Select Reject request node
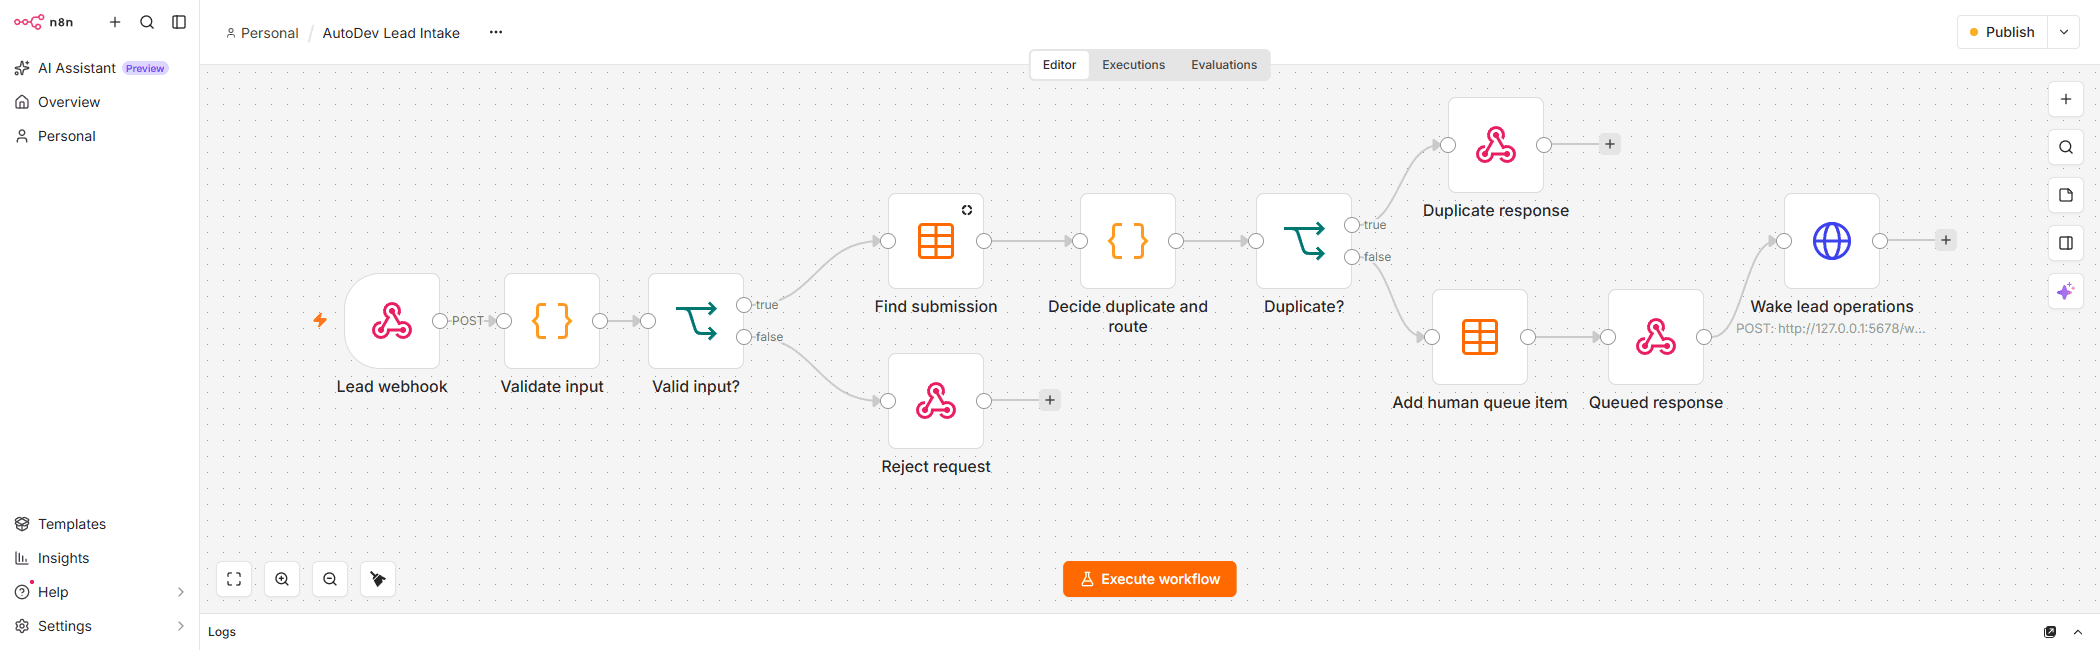The height and width of the screenshot is (650, 2100). [936, 401]
